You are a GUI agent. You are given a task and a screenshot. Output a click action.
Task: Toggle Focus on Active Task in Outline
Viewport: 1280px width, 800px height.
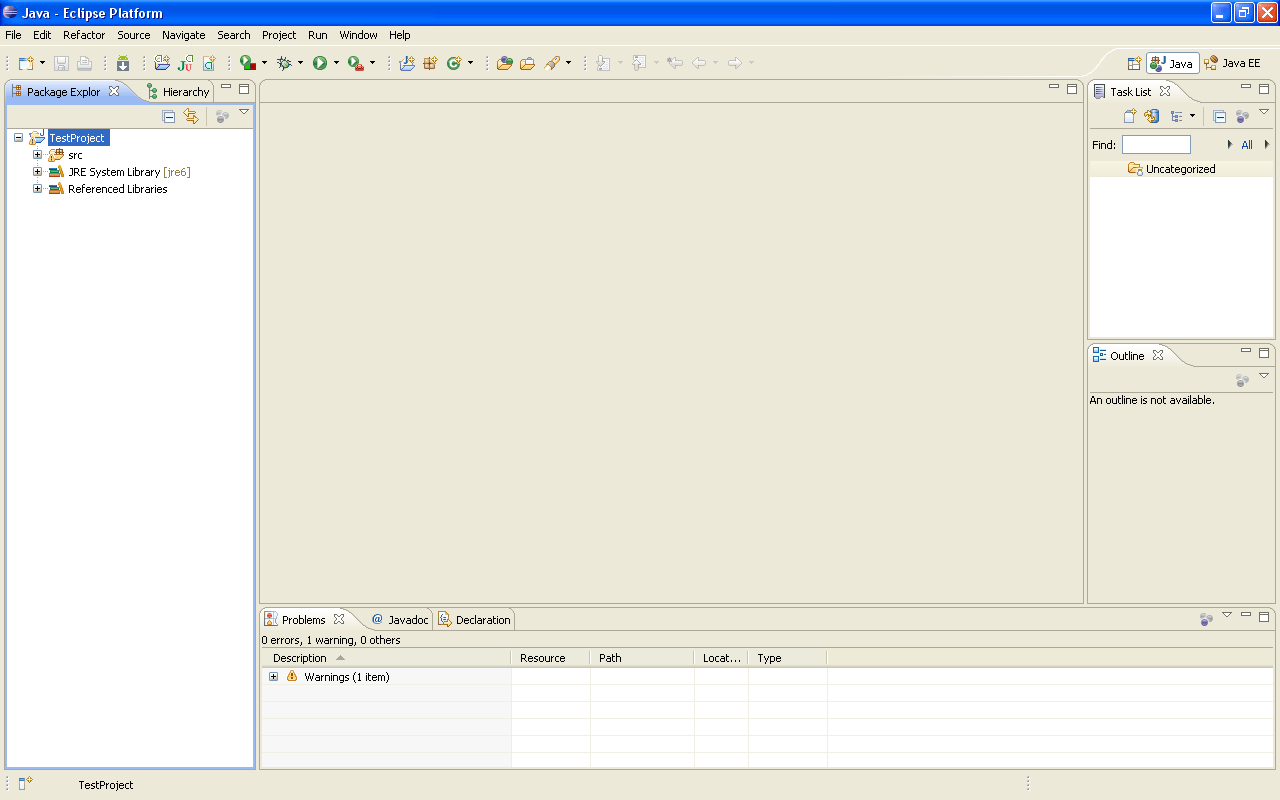[x=1242, y=380]
